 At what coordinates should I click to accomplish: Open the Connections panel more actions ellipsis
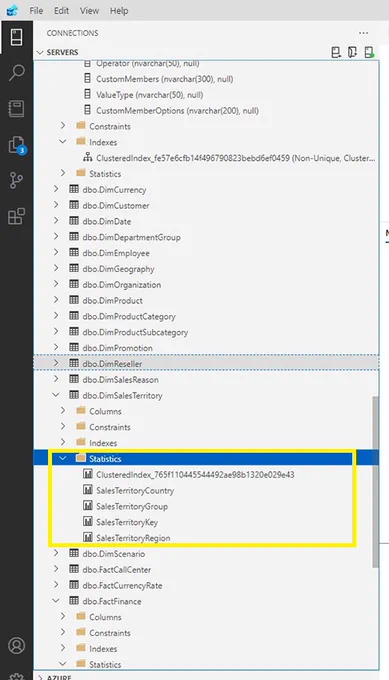(363, 33)
